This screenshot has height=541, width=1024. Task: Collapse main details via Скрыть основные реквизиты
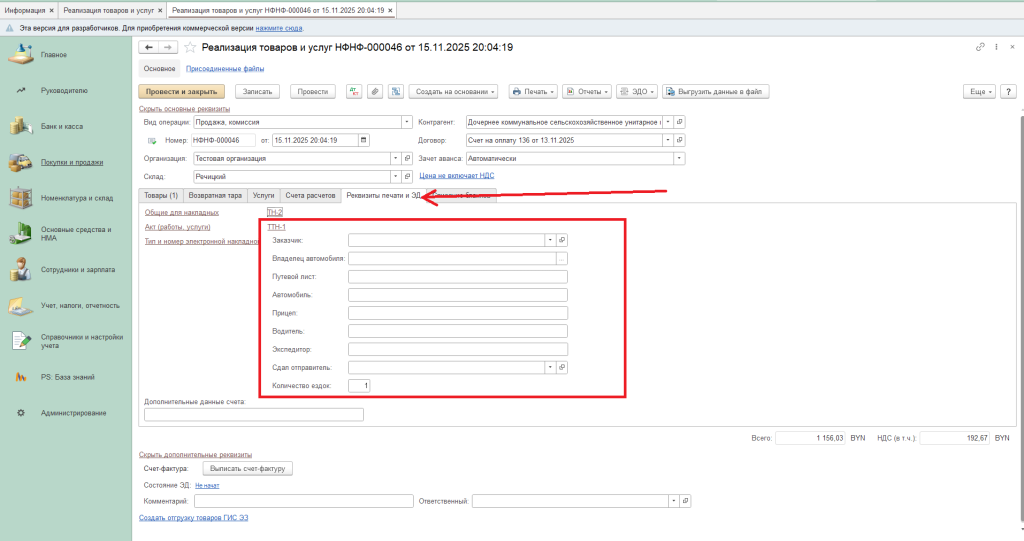pyautogui.click(x=185, y=108)
